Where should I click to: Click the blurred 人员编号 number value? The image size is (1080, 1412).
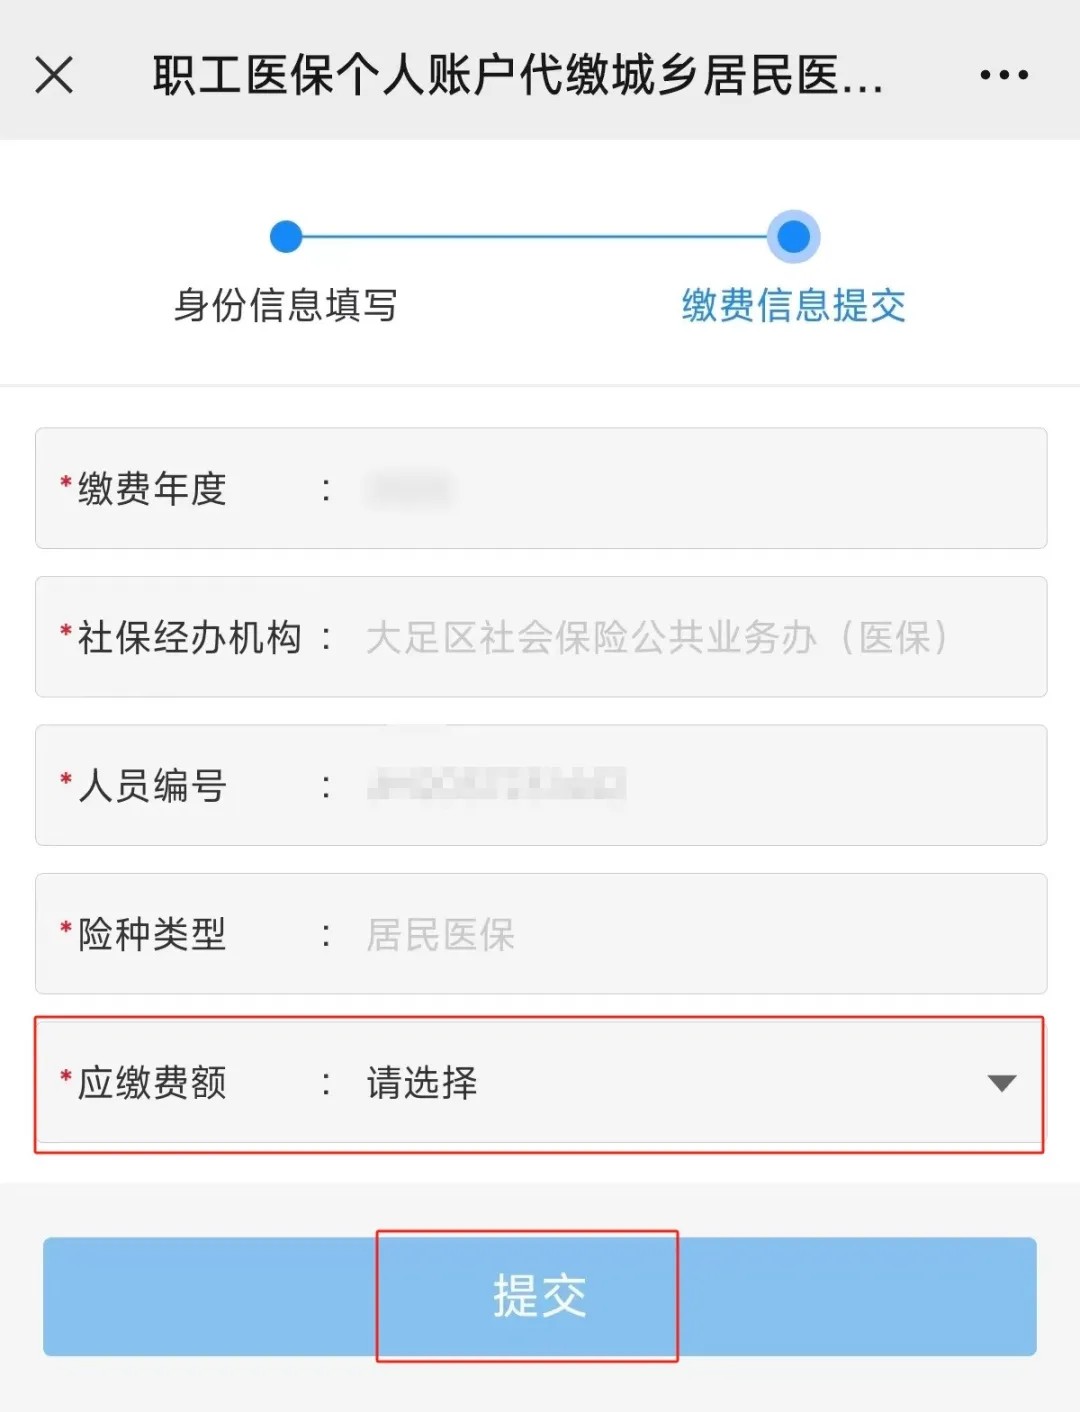tap(496, 785)
